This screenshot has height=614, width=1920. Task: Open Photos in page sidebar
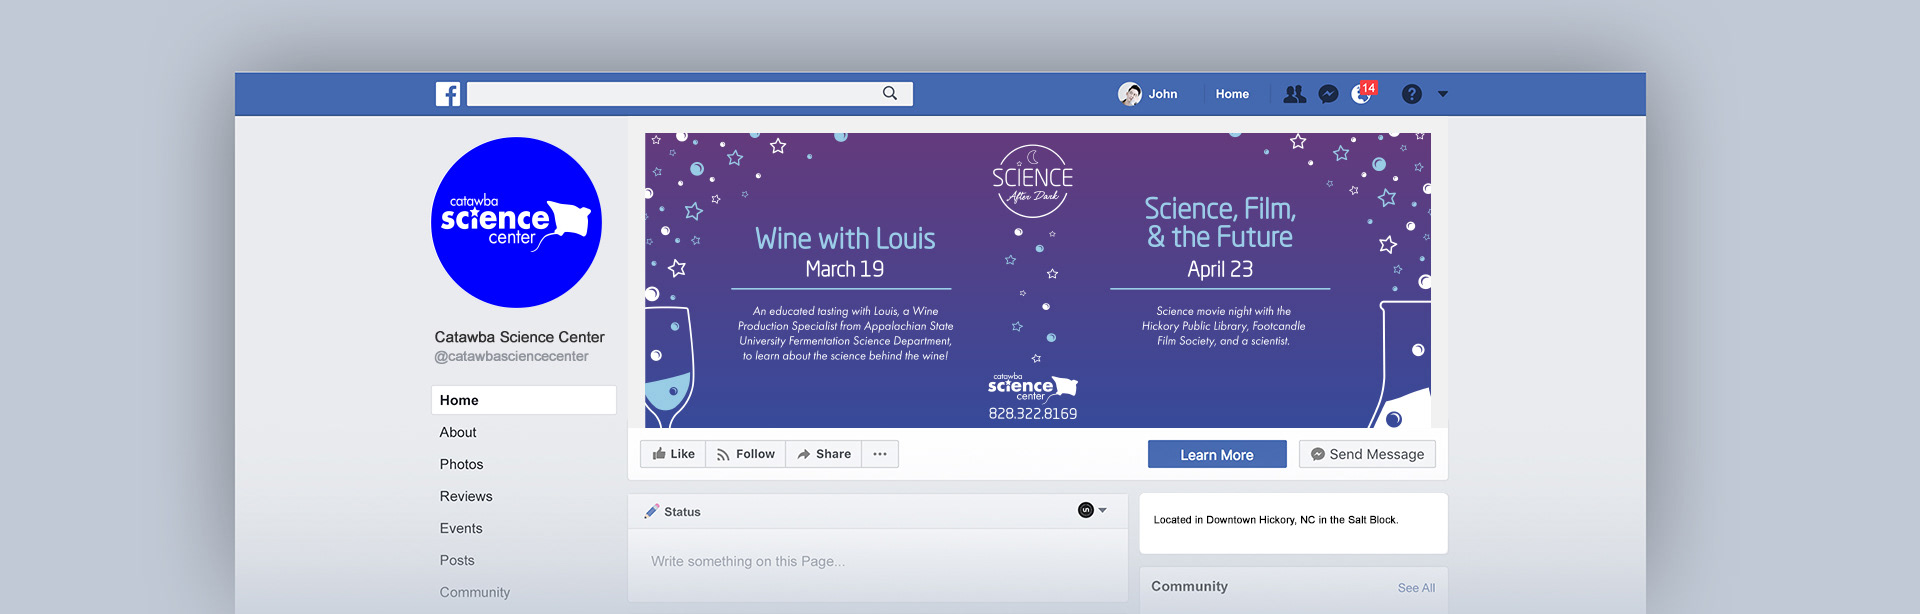pos(461,464)
